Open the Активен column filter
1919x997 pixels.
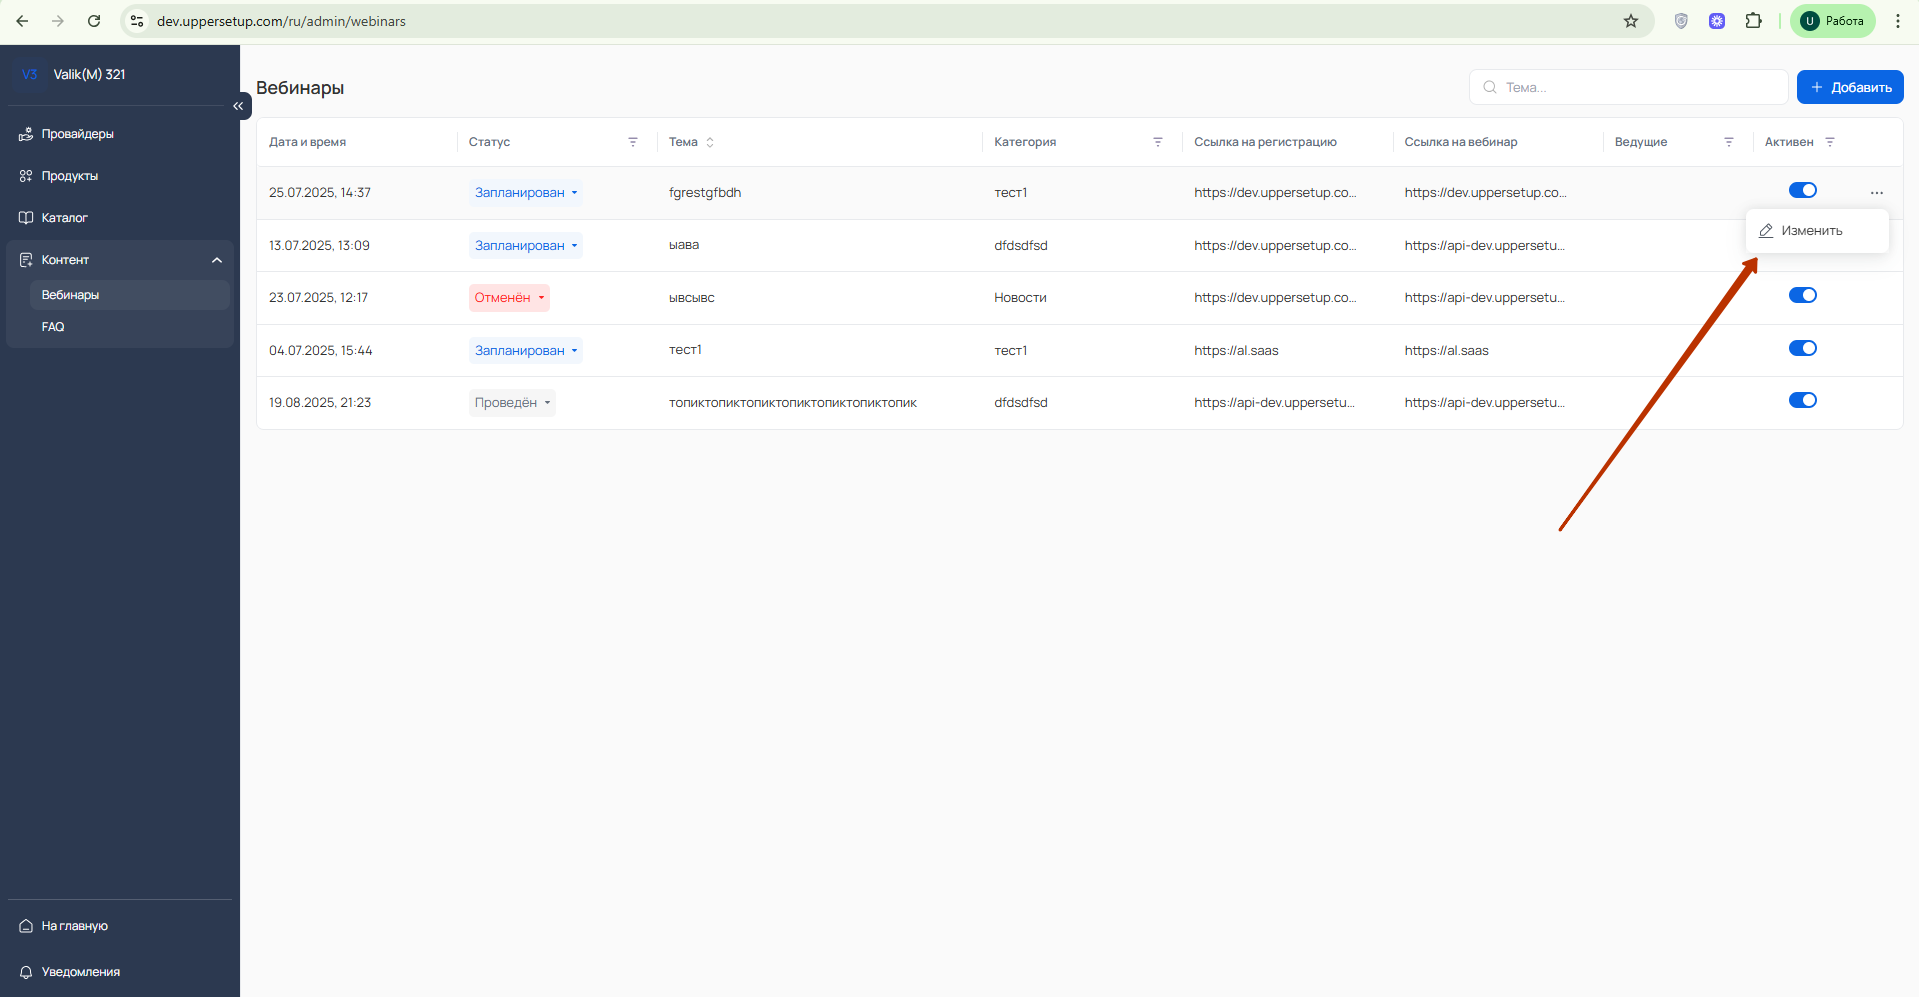tap(1830, 142)
